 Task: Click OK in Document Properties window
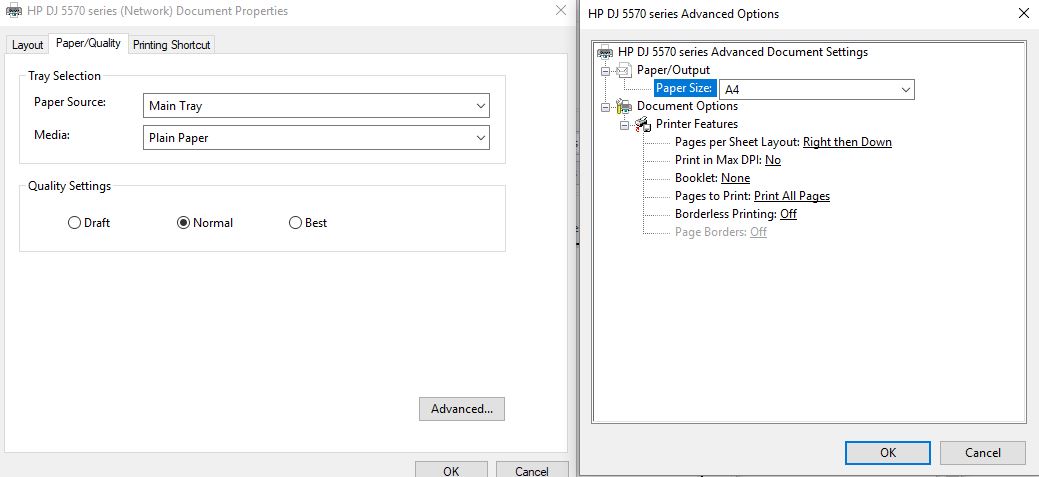(451, 470)
